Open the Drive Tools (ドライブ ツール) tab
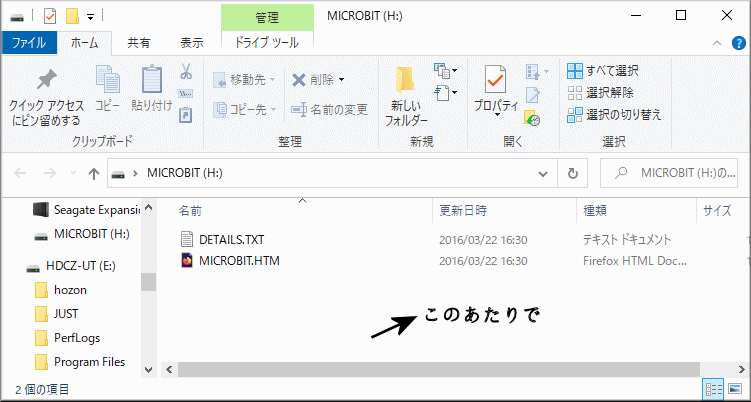 tap(267, 43)
